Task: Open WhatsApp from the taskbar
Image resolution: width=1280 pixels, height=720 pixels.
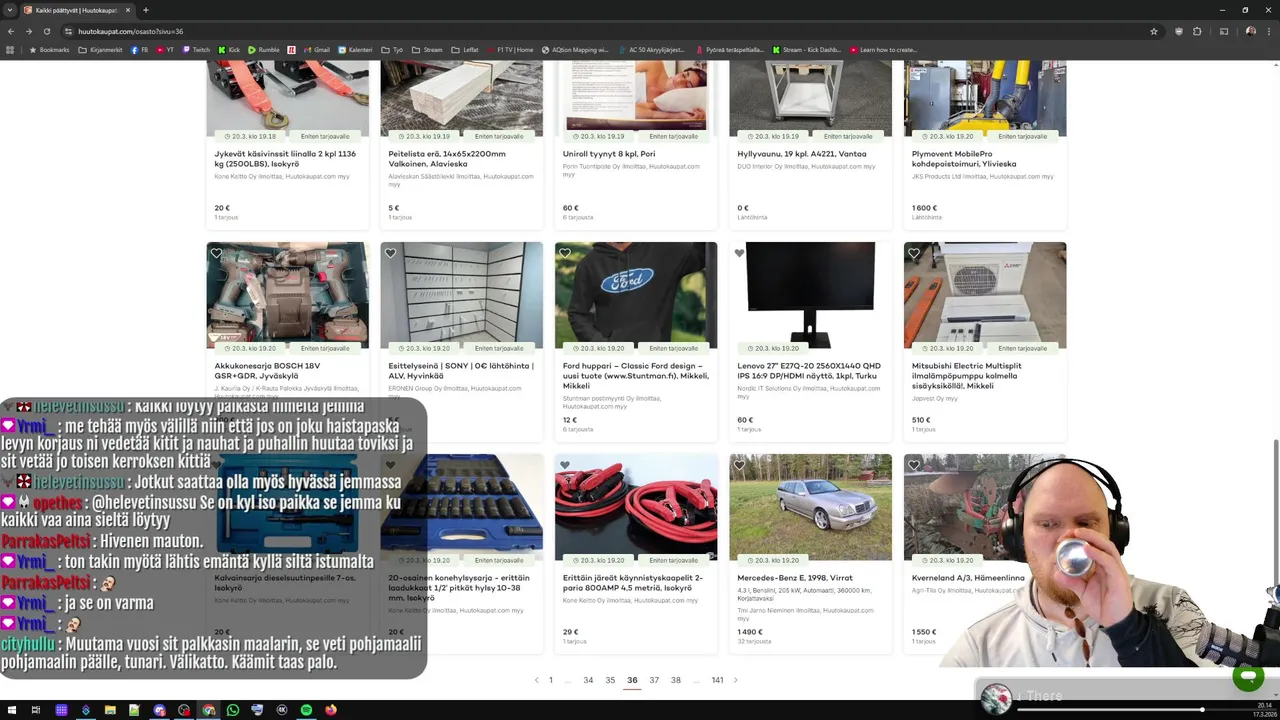Action: (x=233, y=710)
